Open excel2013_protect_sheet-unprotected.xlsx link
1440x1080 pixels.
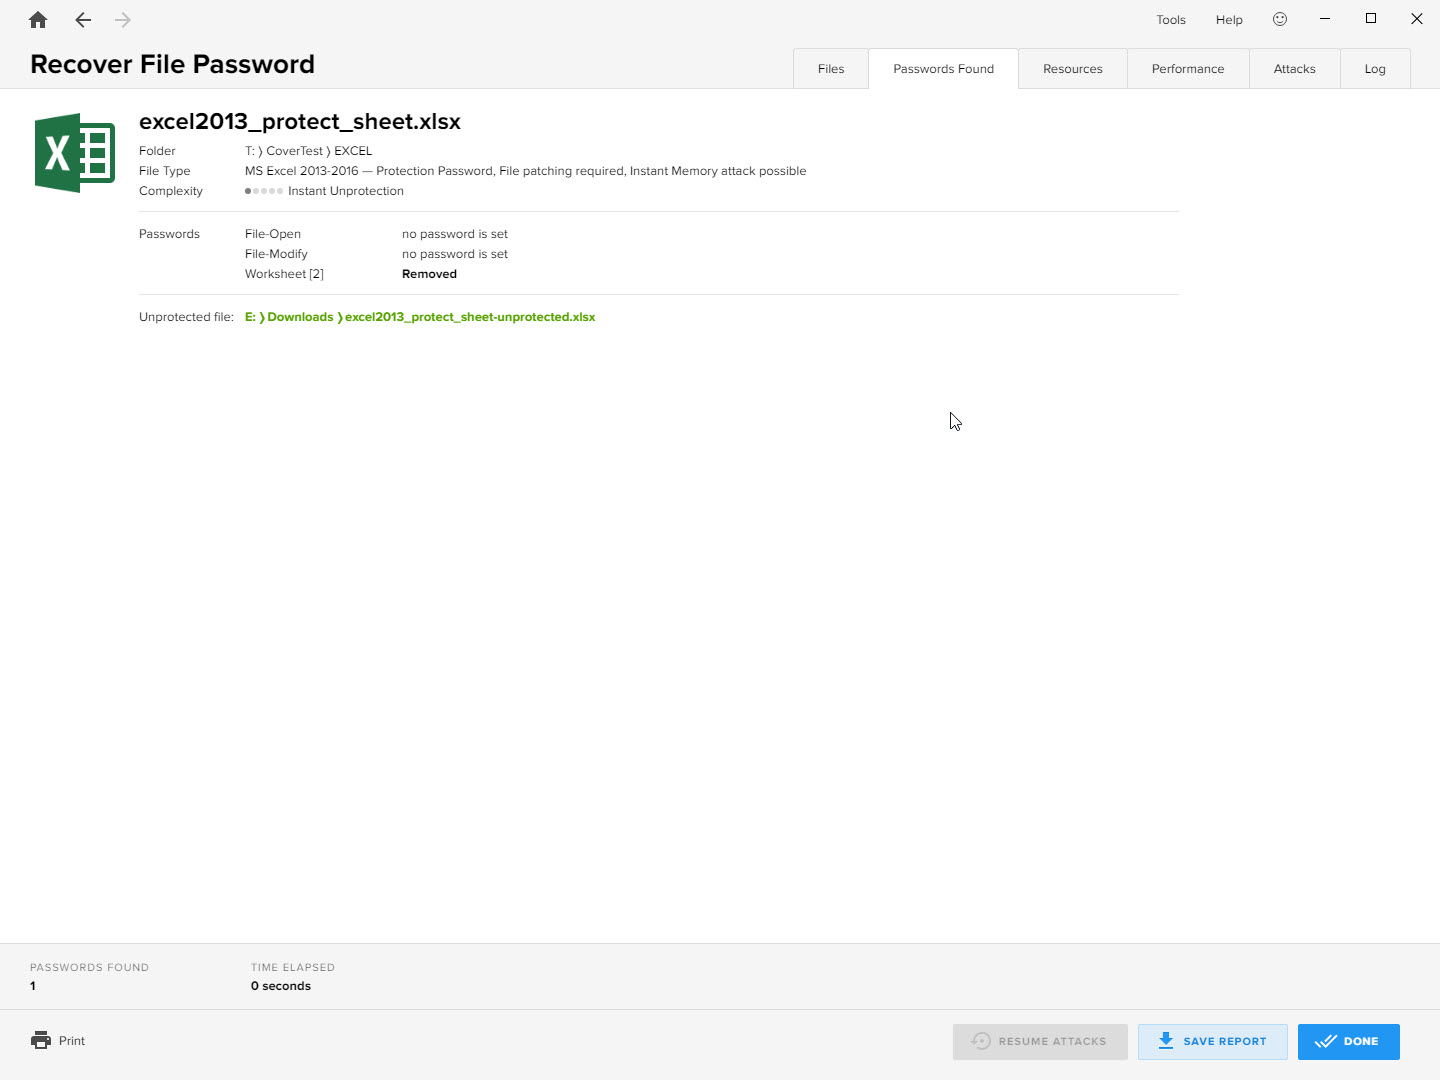coord(470,316)
